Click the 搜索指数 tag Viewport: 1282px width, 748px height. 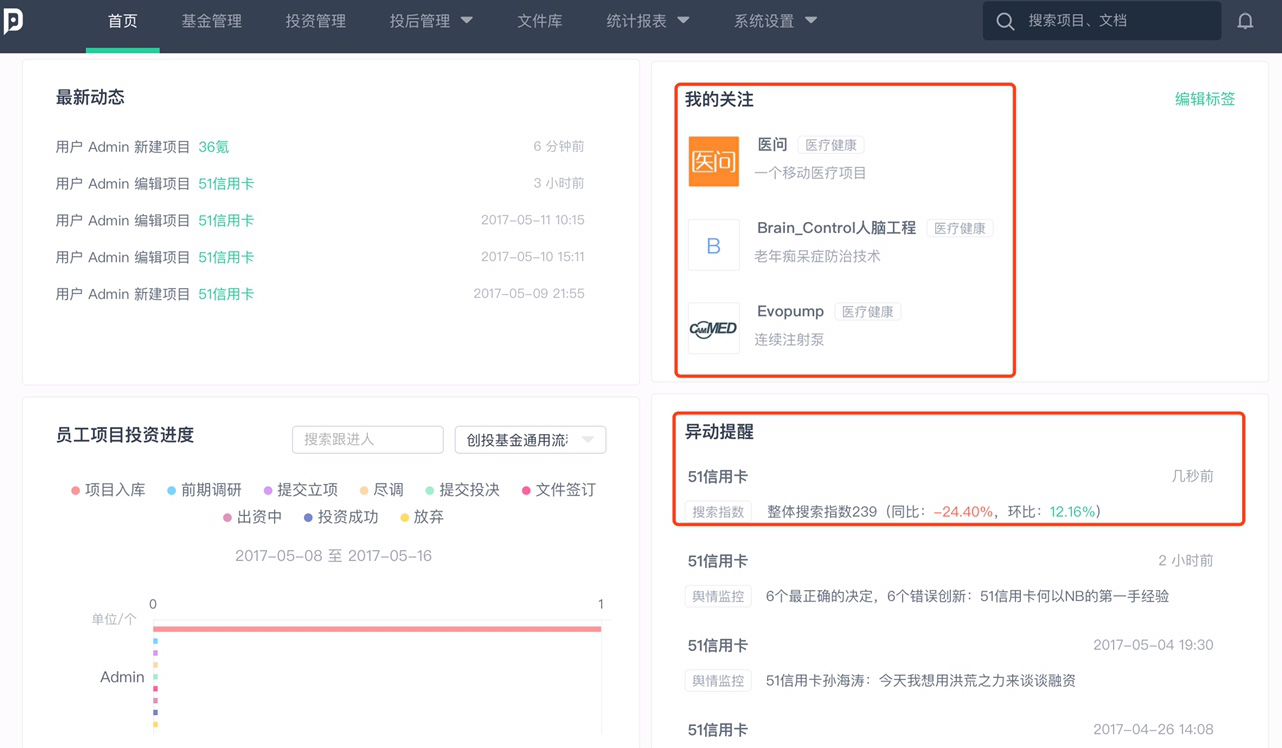tap(718, 512)
